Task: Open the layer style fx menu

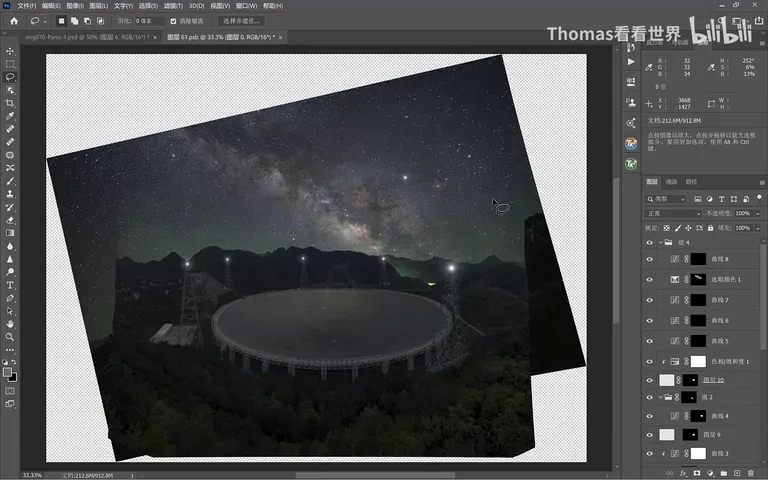Action: click(x=683, y=473)
